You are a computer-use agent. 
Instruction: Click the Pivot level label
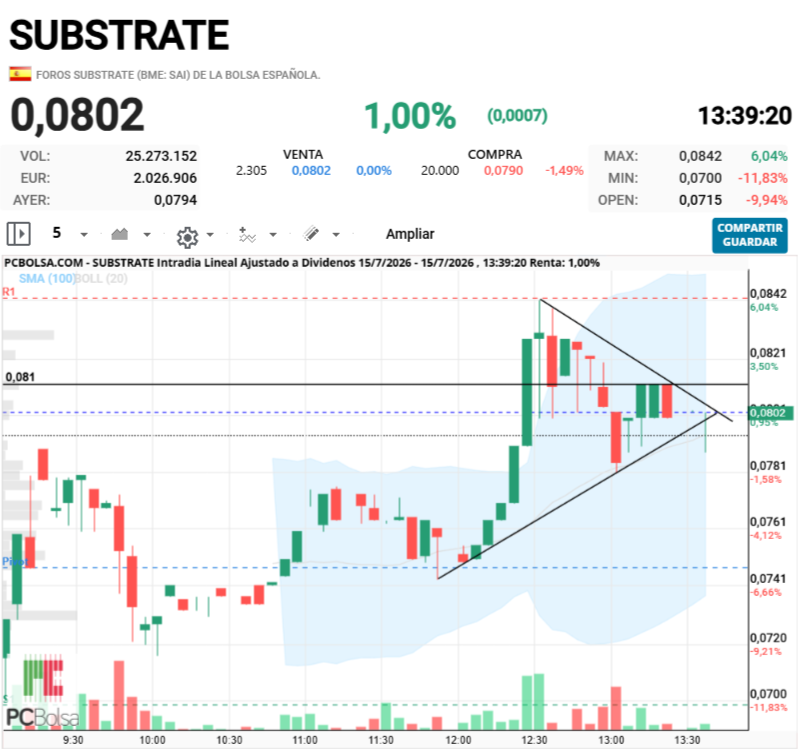(14, 562)
